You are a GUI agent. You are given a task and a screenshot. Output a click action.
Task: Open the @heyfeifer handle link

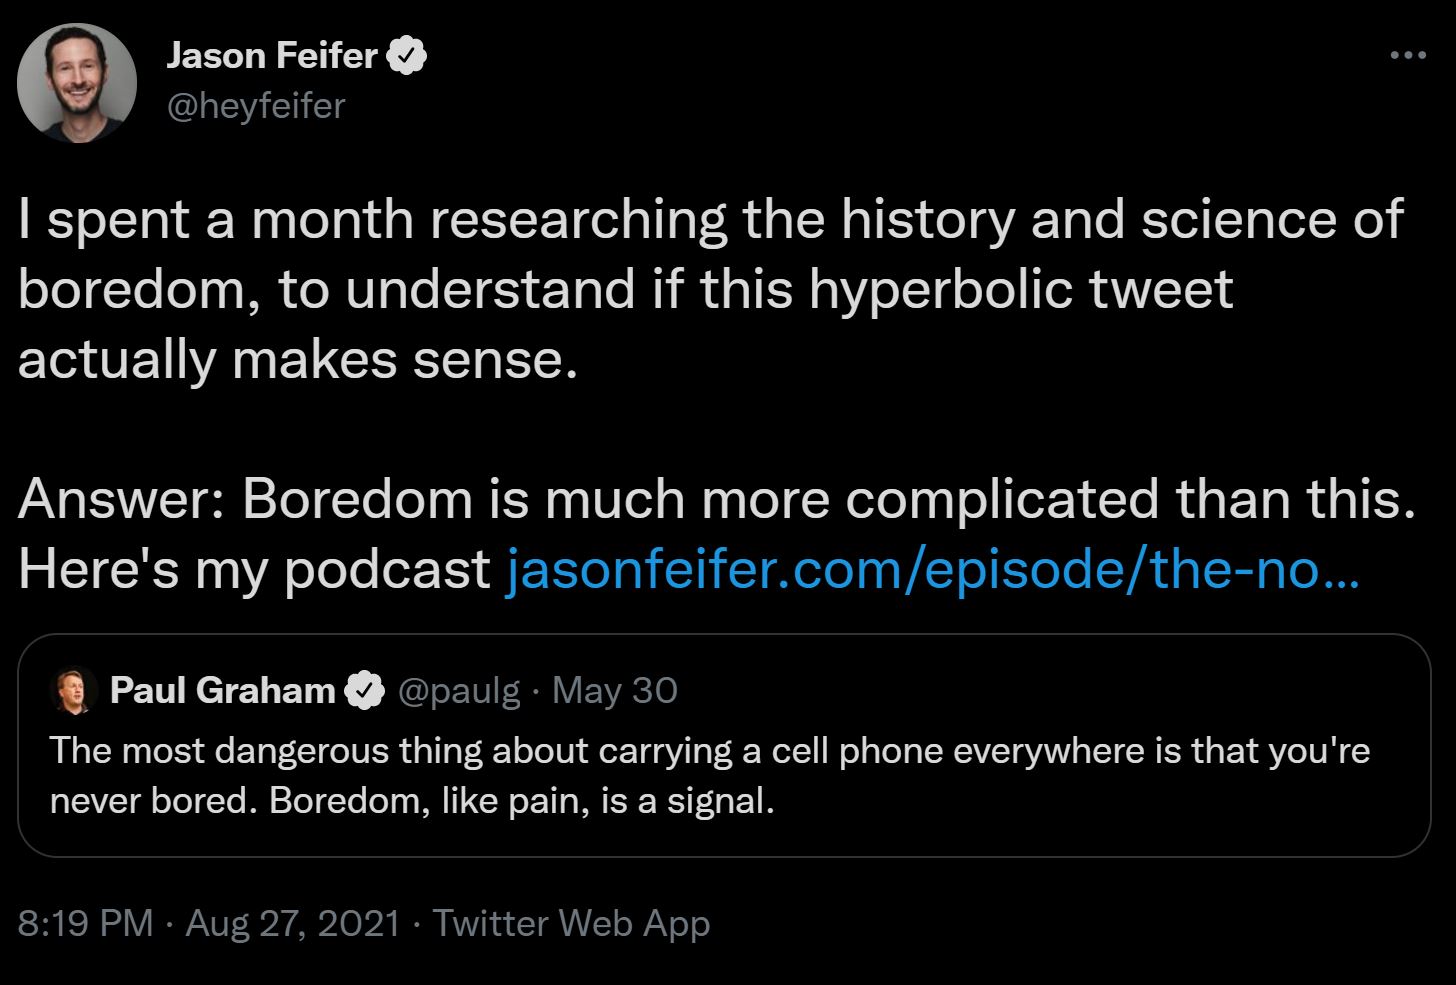point(256,105)
